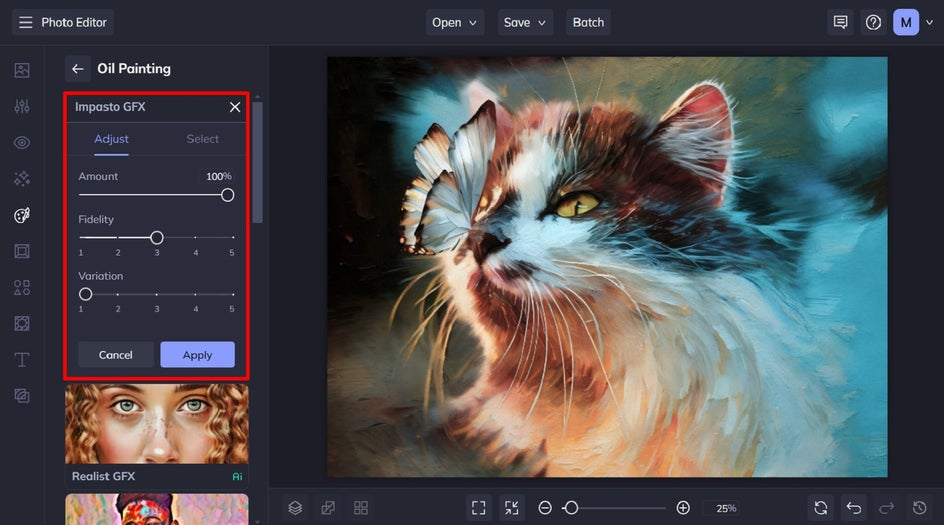Image resolution: width=944 pixels, height=525 pixels.
Task: Cancel the Impasto GFX effect
Action: point(116,355)
